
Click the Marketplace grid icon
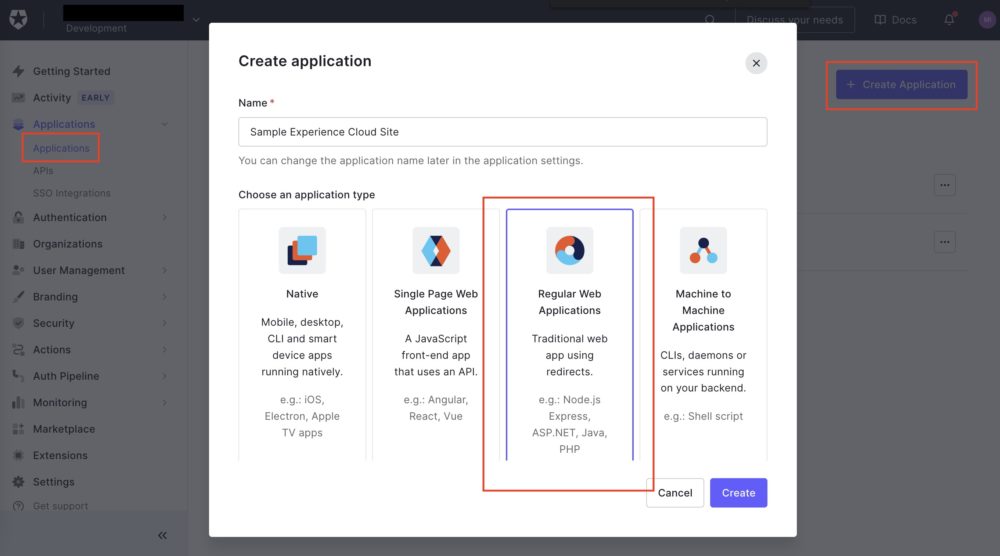[x=18, y=429]
